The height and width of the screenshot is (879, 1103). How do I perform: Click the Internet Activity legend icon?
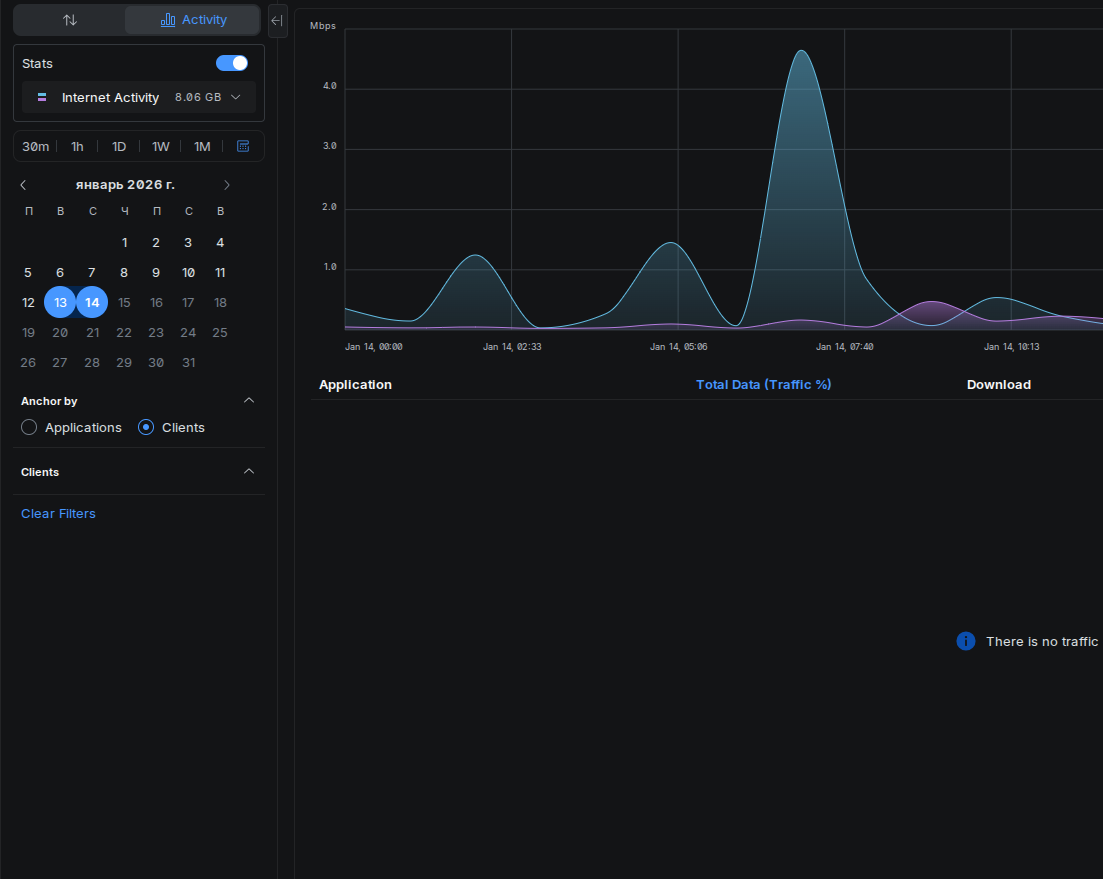[x=42, y=98]
